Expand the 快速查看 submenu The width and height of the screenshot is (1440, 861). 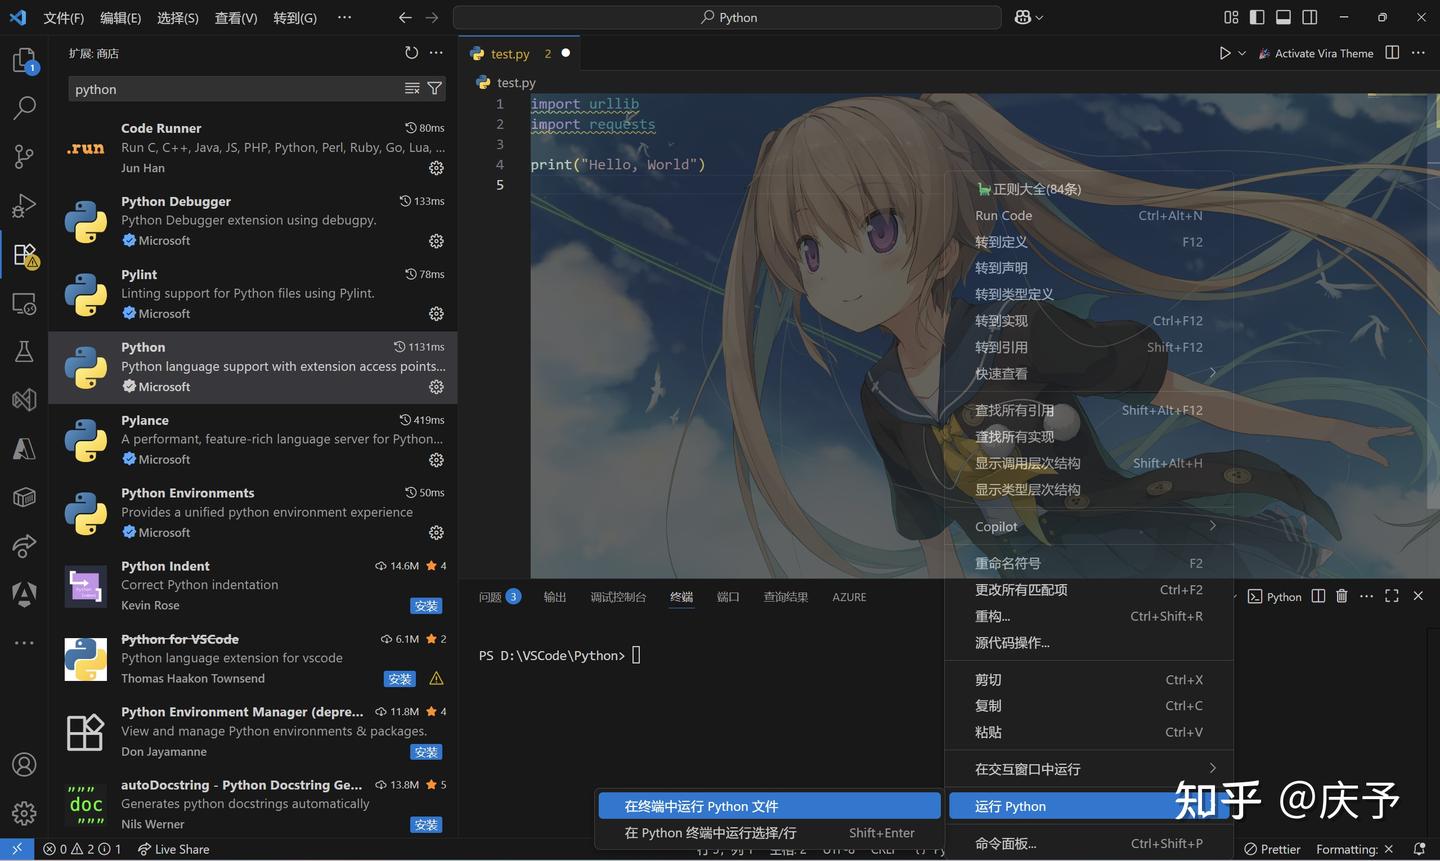1090,373
